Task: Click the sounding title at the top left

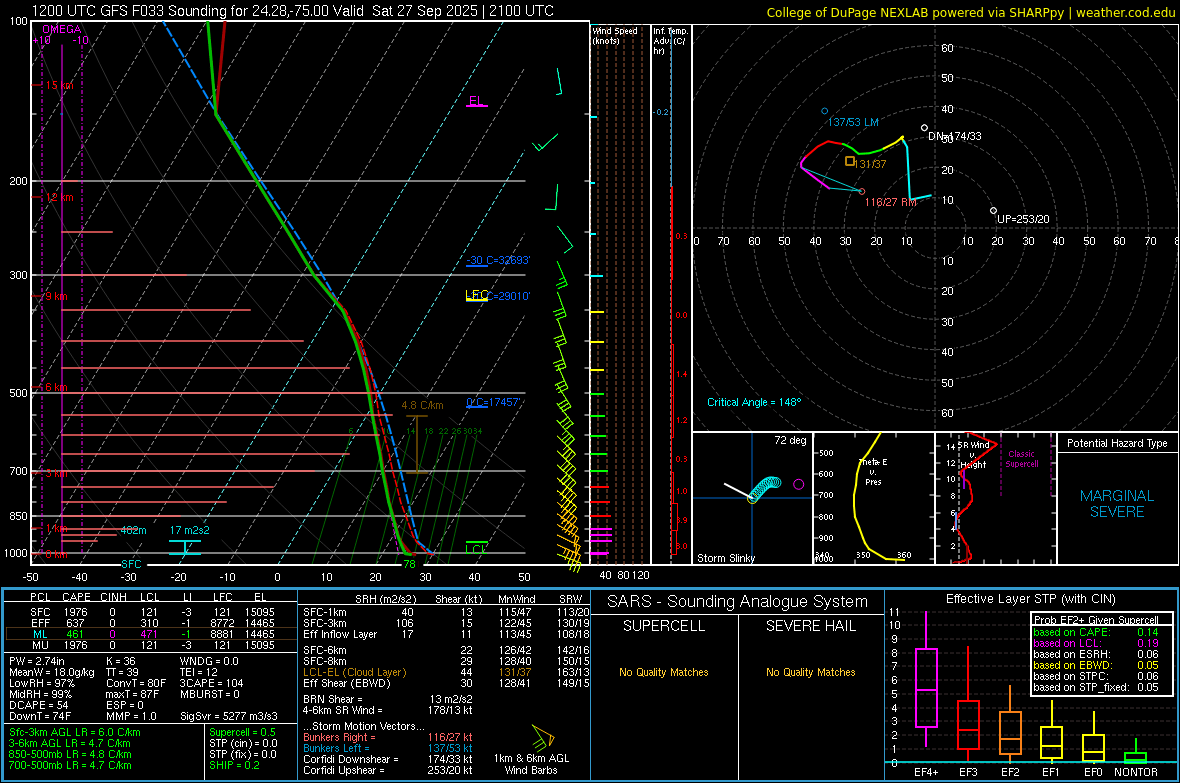Action: pos(293,11)
